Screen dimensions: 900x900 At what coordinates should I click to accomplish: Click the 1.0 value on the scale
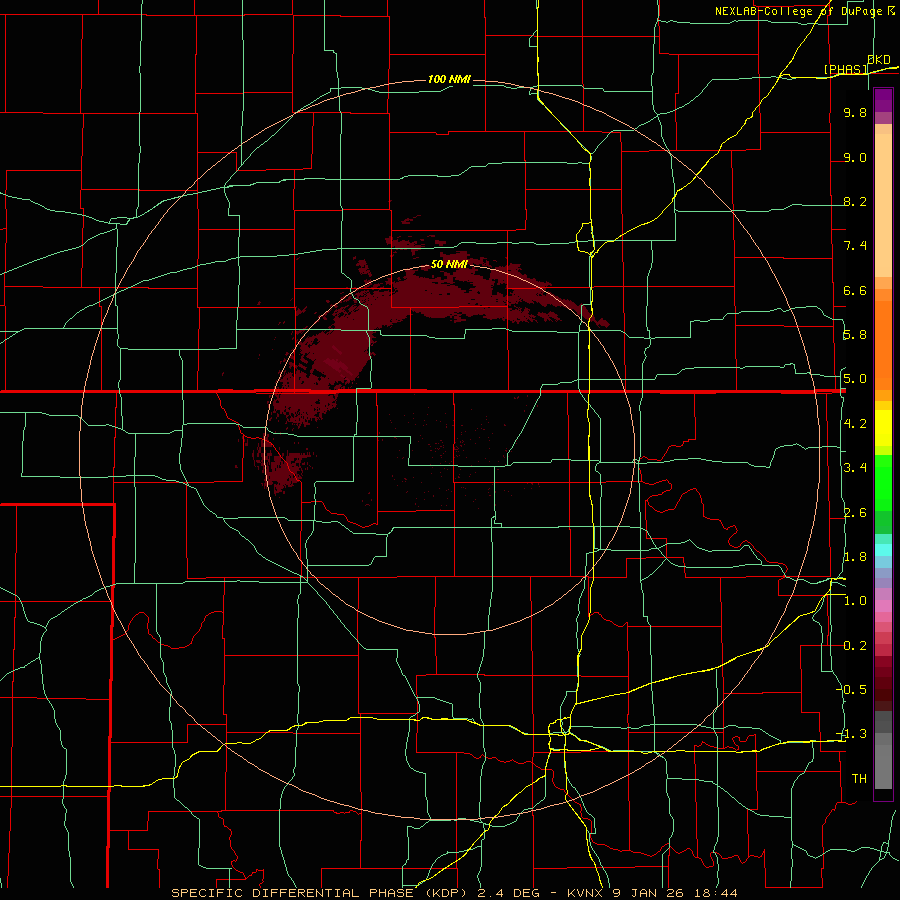tap(855, 601)
